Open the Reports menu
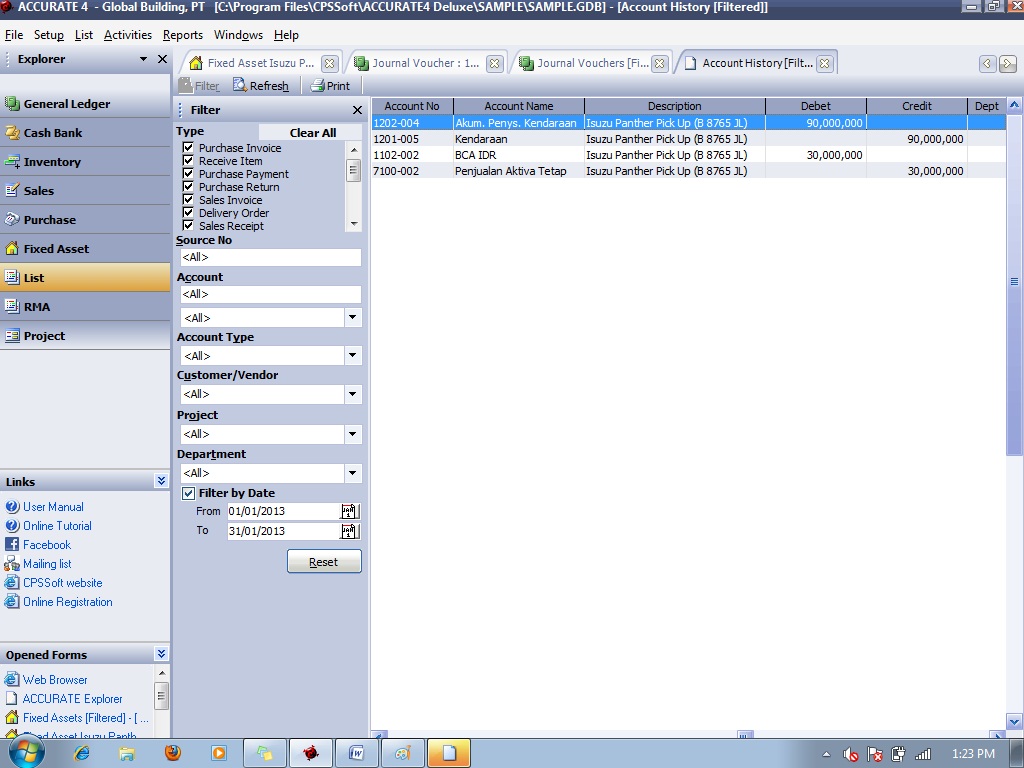Screen dimensions: 1024x768 point(183,35)
